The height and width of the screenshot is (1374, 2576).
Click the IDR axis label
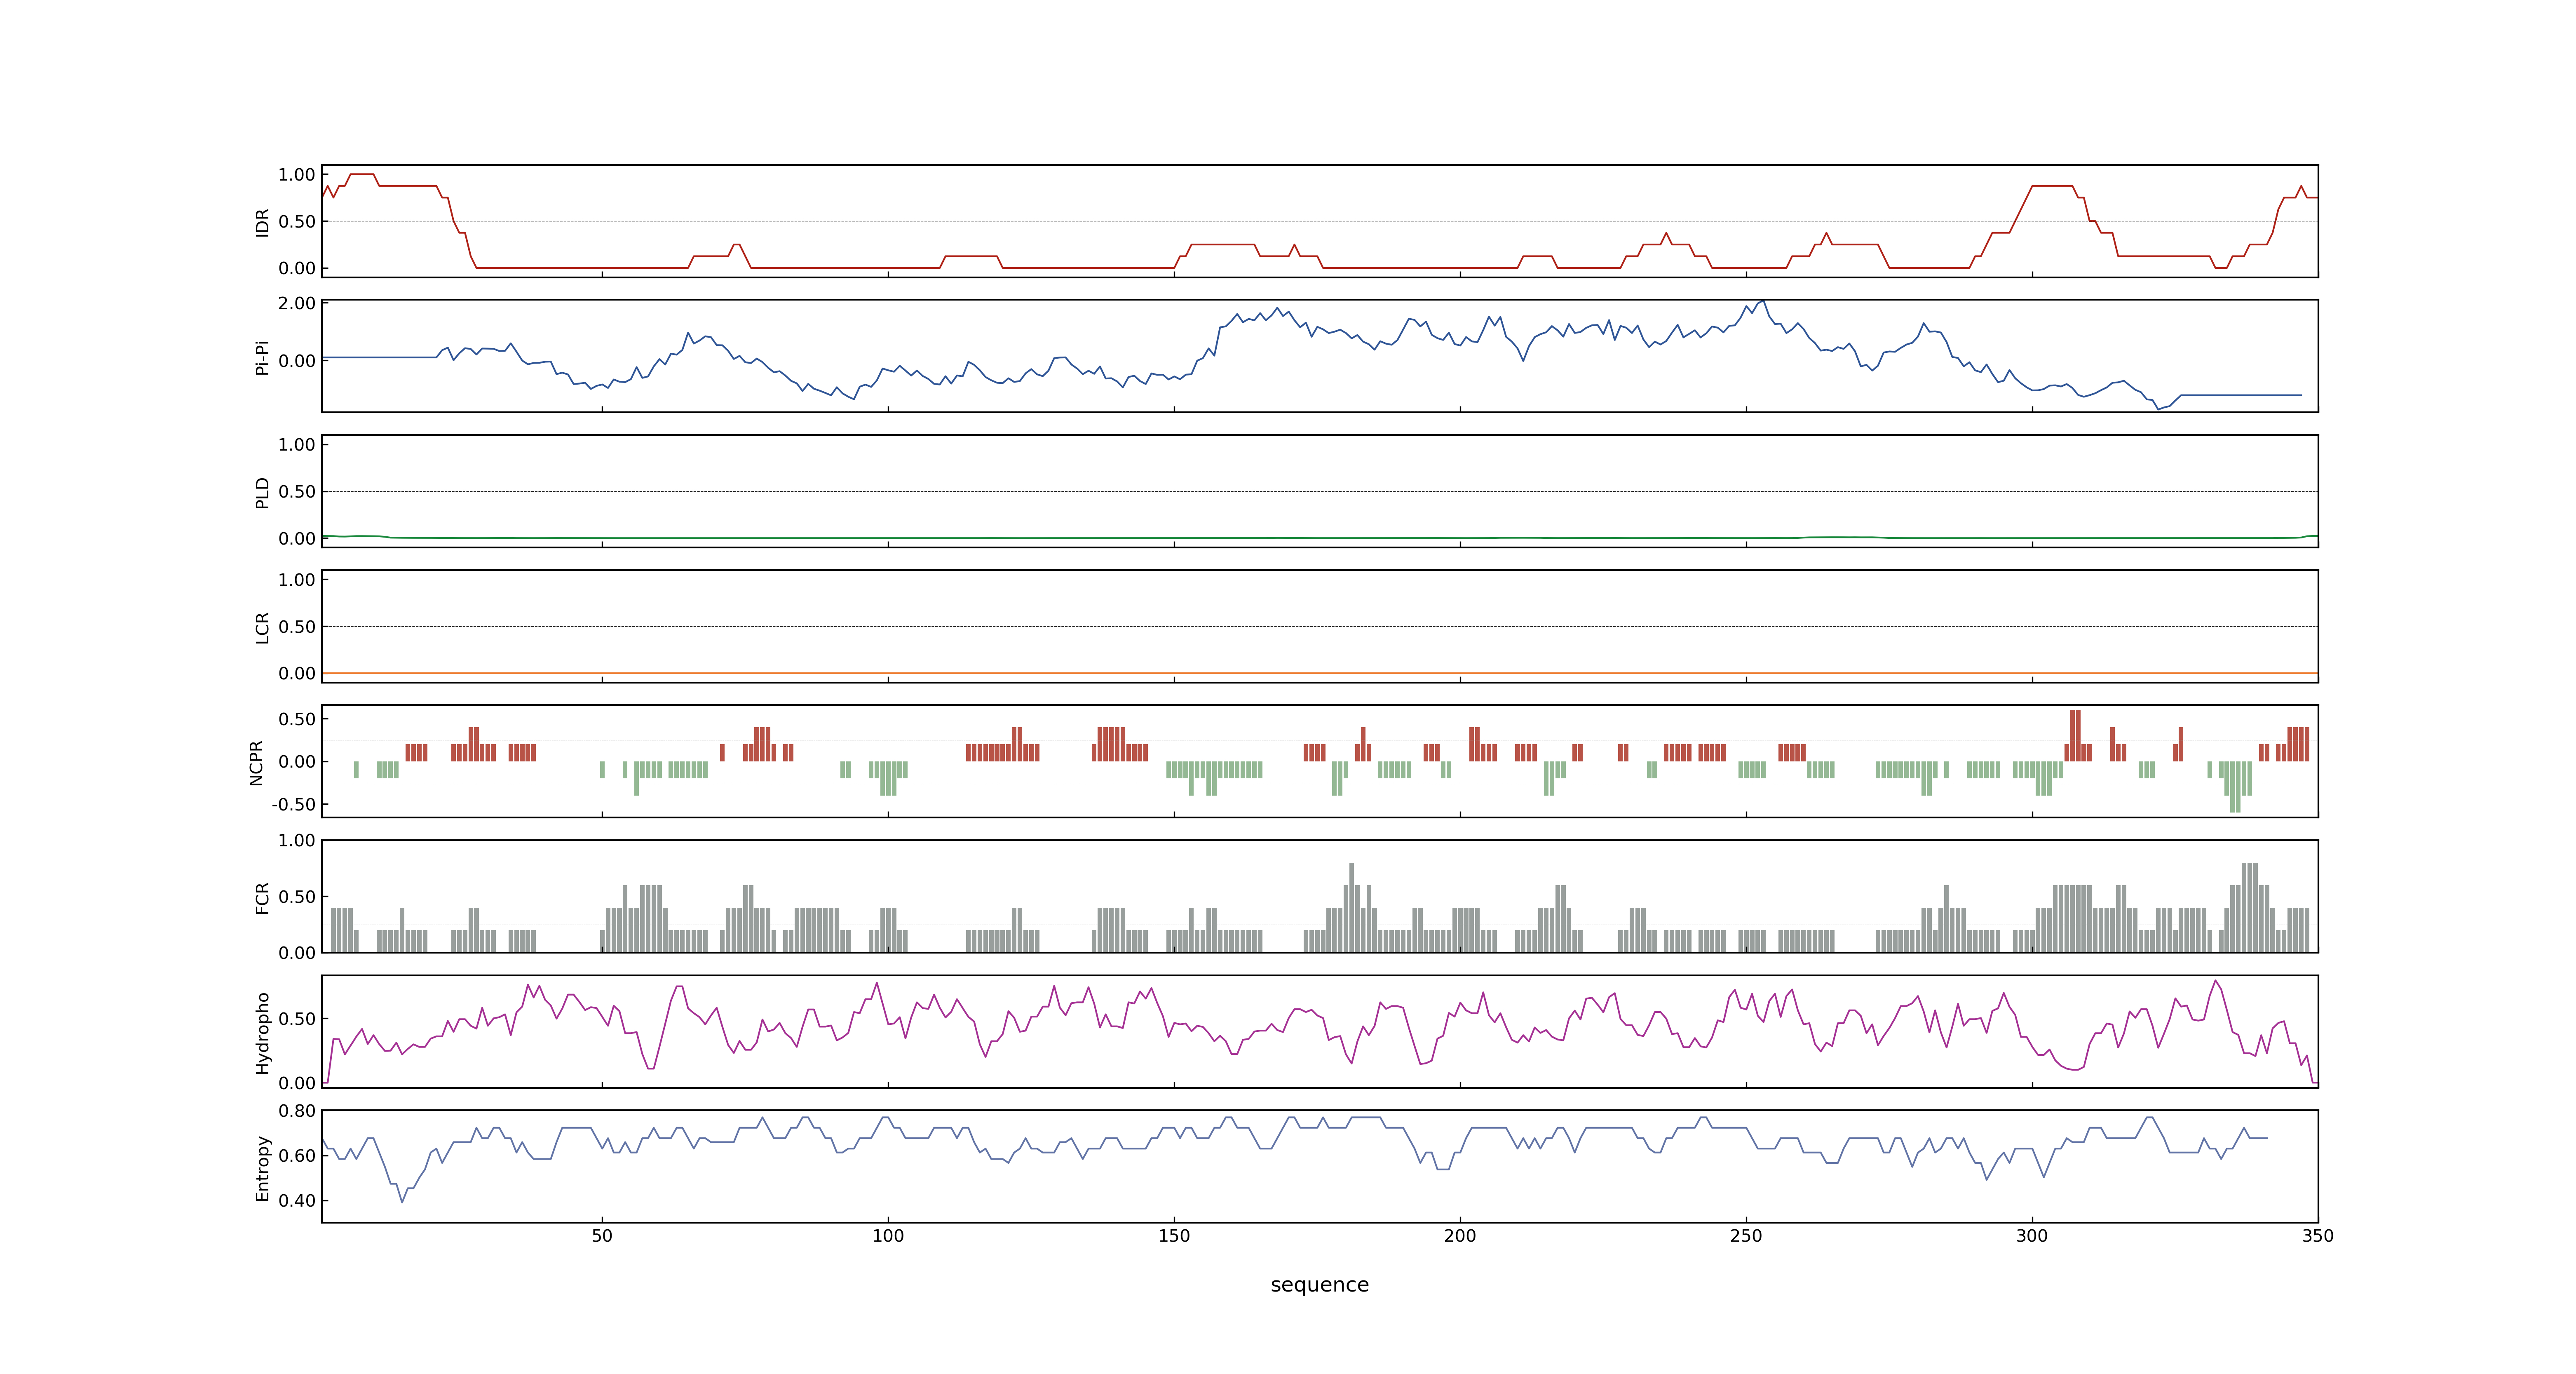click(262, 222)
